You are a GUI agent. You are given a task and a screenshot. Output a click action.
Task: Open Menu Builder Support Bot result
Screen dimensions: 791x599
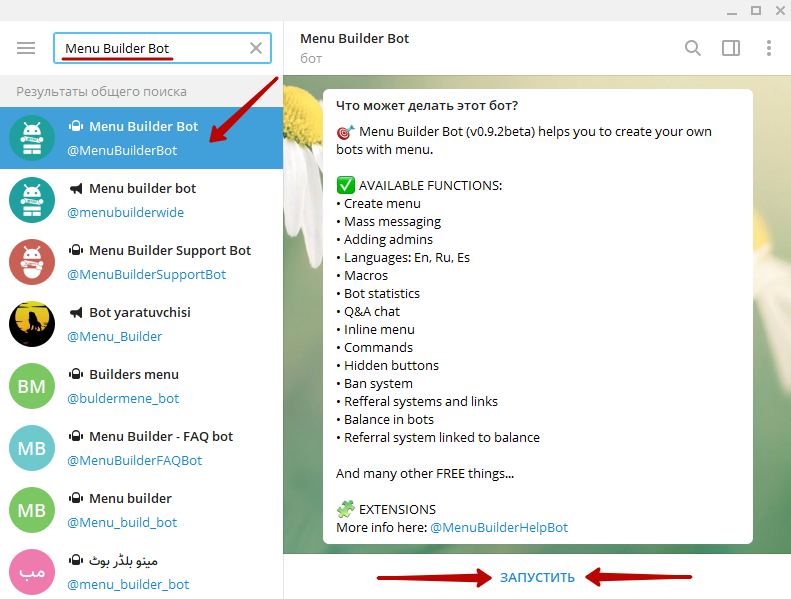coord(141,262)
